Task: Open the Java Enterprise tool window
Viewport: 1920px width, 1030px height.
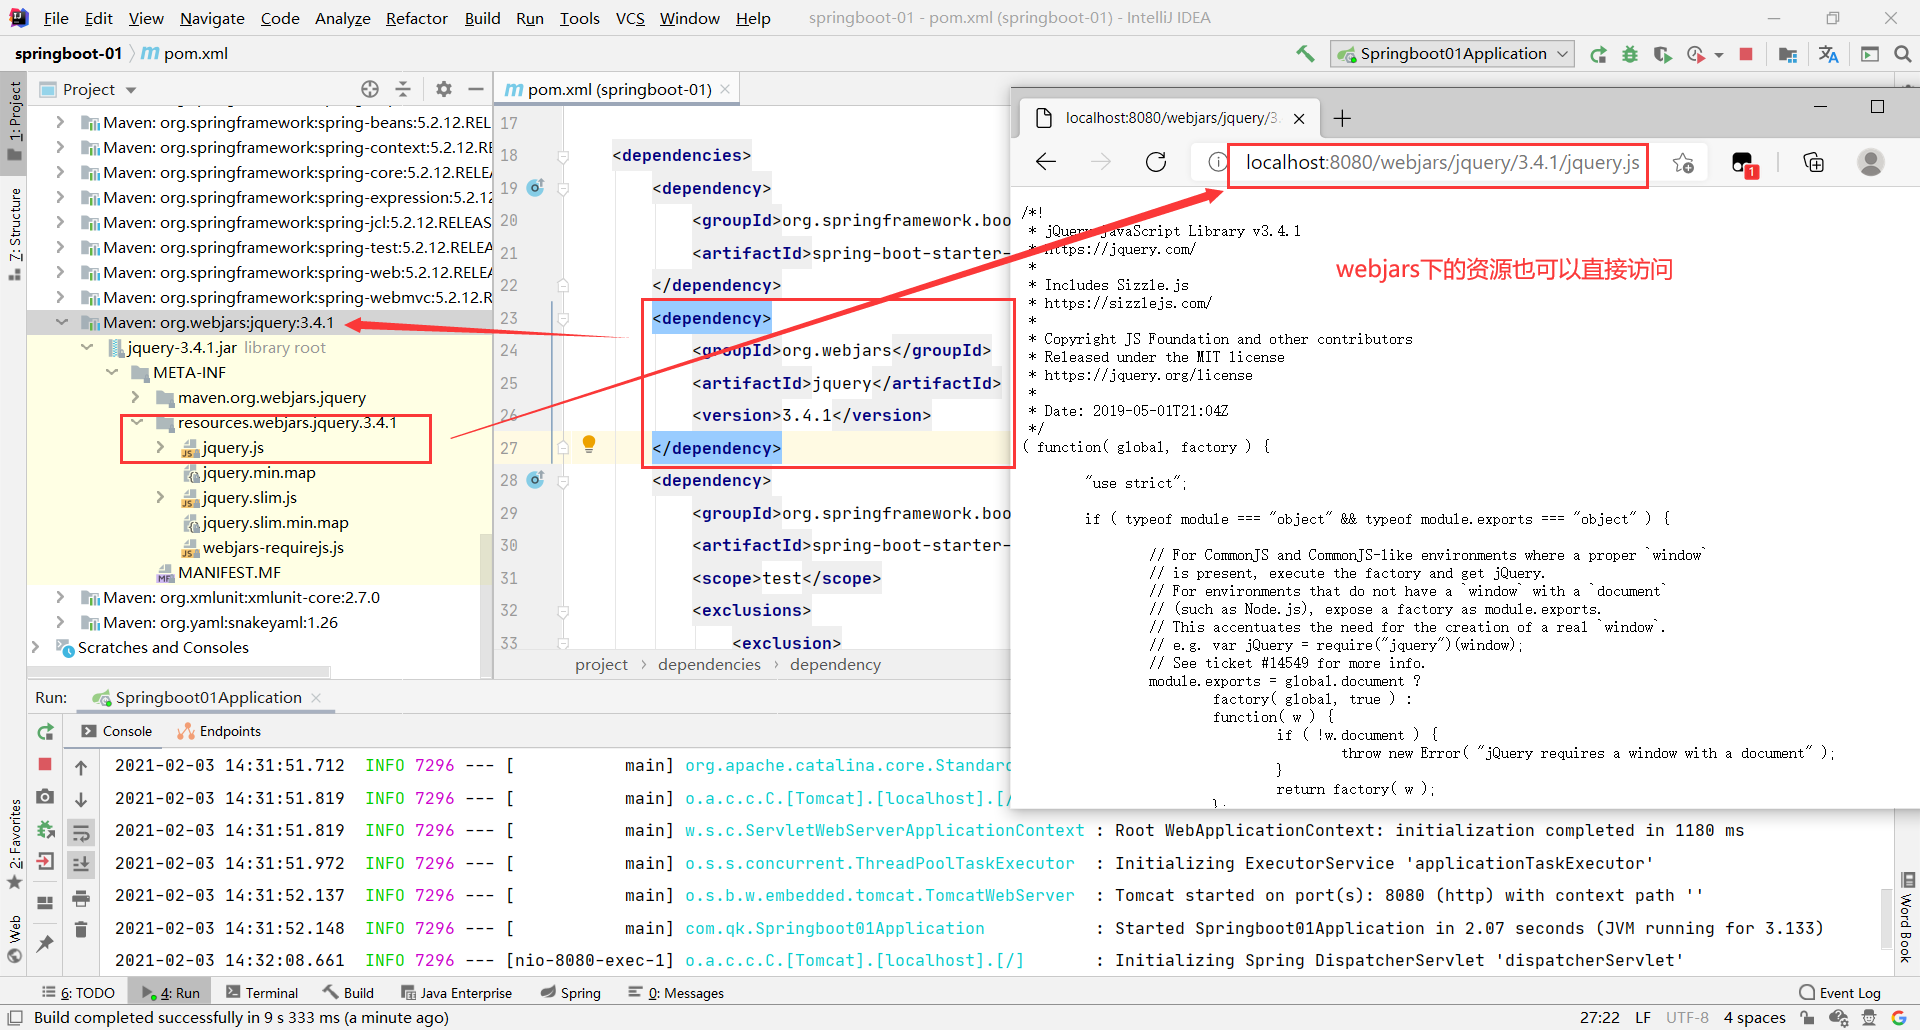Action: pyautogui.click(x=456, y=993)
